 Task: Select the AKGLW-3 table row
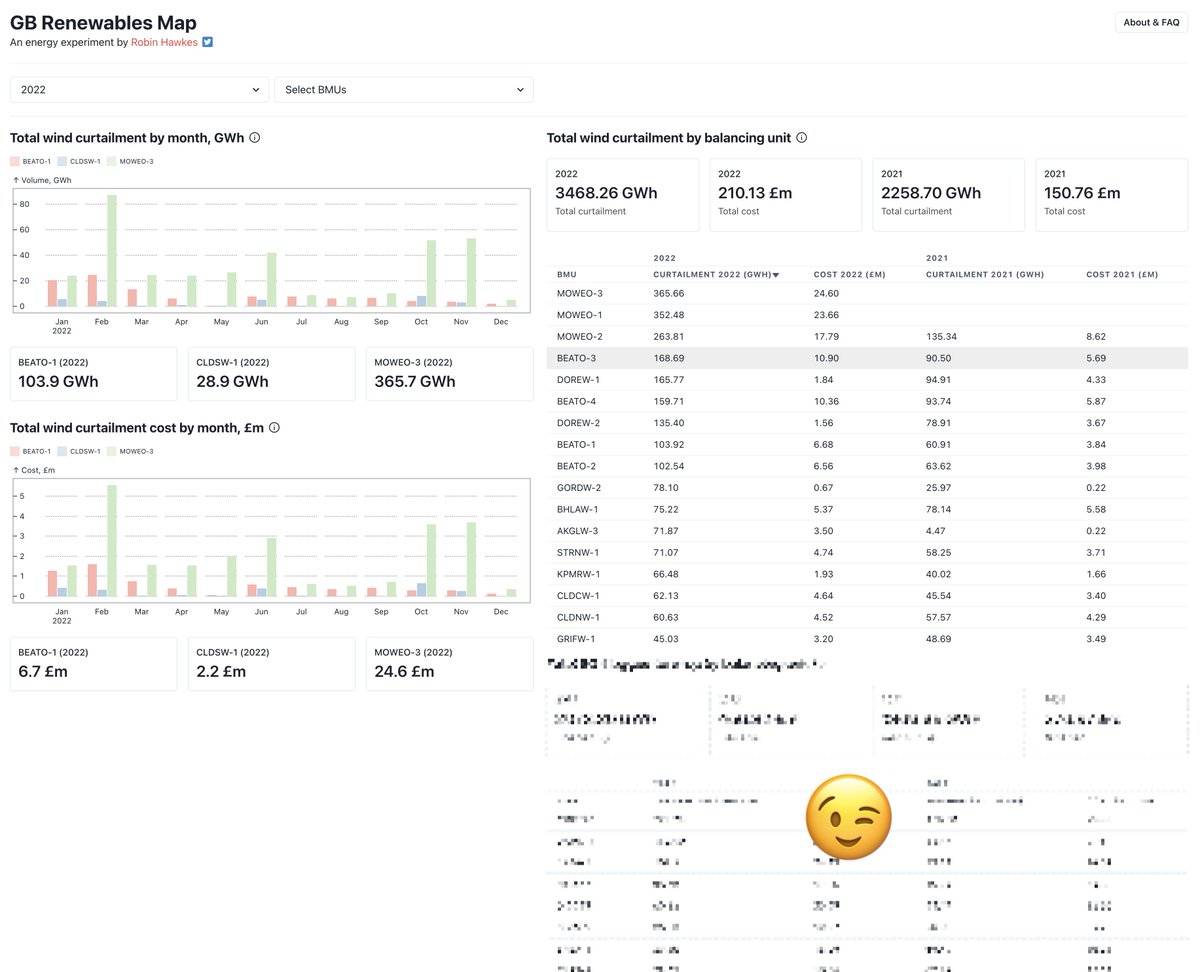point(868,530)
